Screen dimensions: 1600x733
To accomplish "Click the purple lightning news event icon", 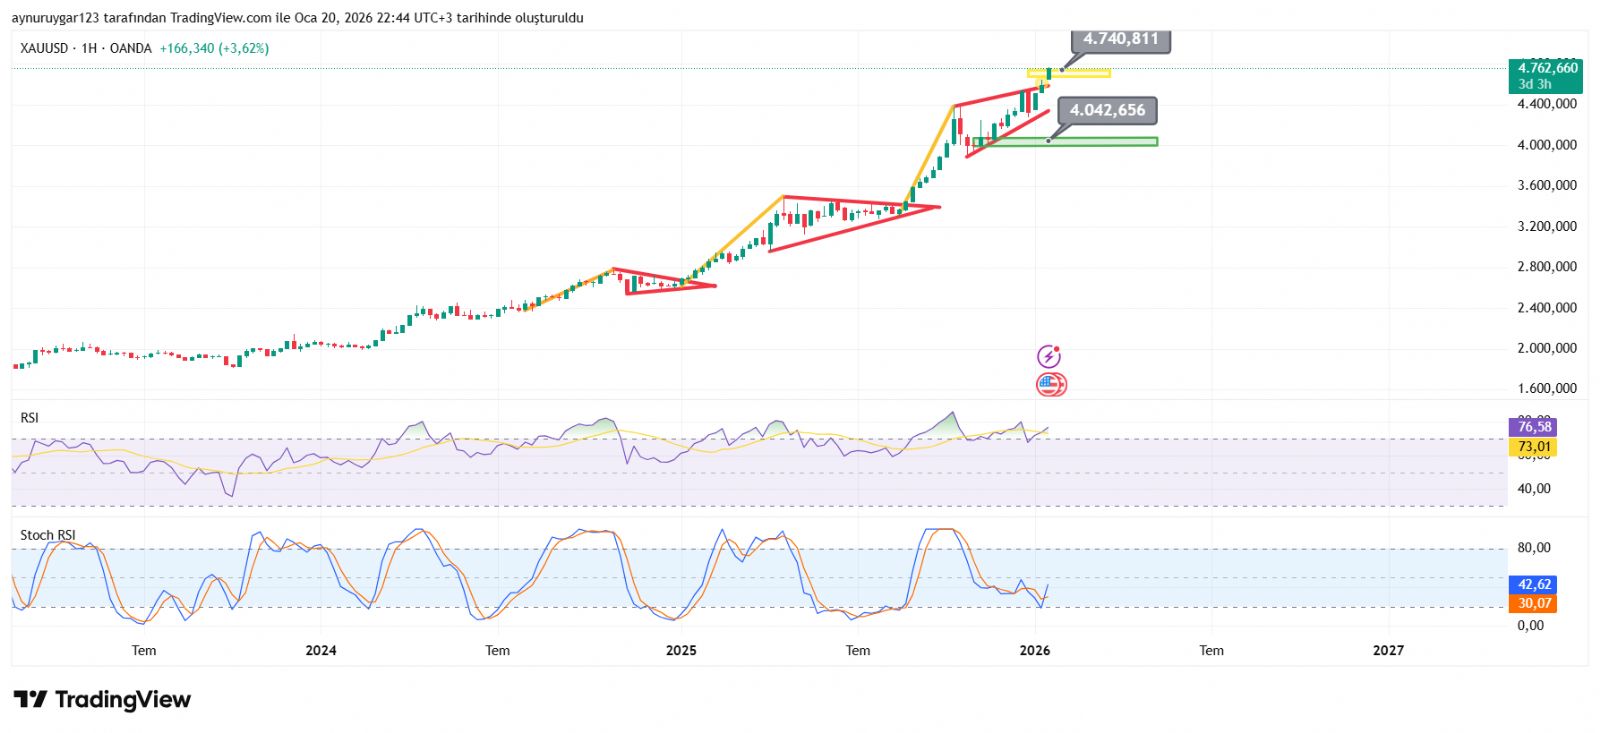I will coord(1048,356).
